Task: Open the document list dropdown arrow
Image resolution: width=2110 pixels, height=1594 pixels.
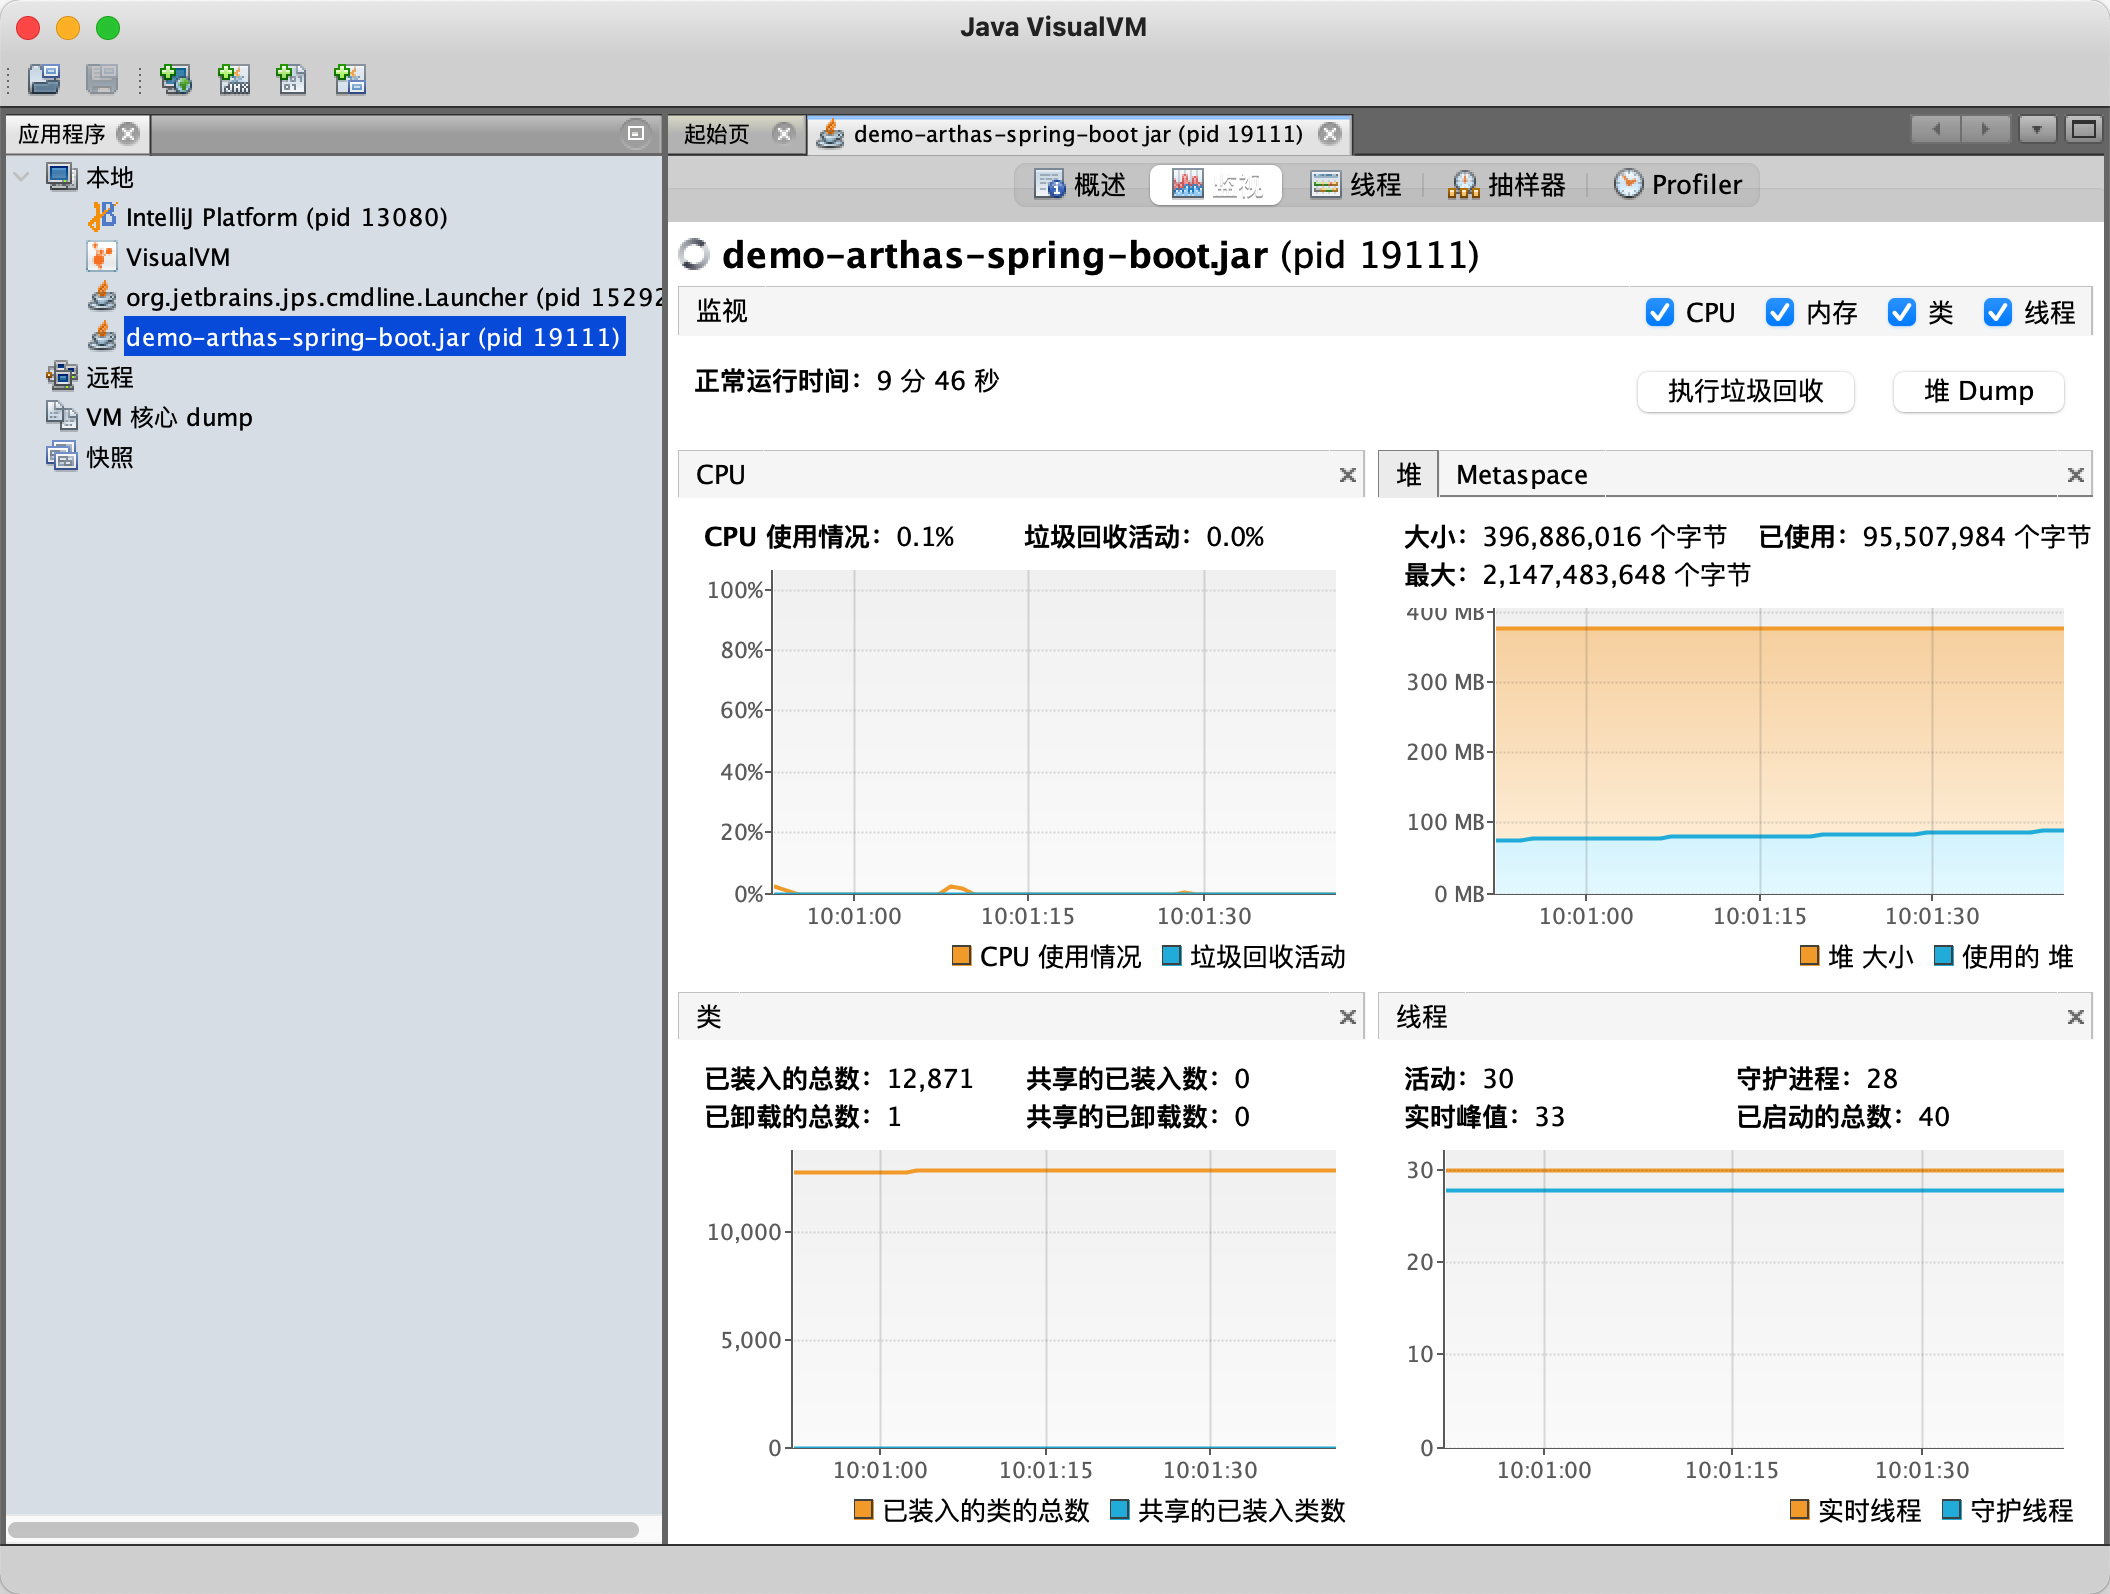Action: (2037, 129)
